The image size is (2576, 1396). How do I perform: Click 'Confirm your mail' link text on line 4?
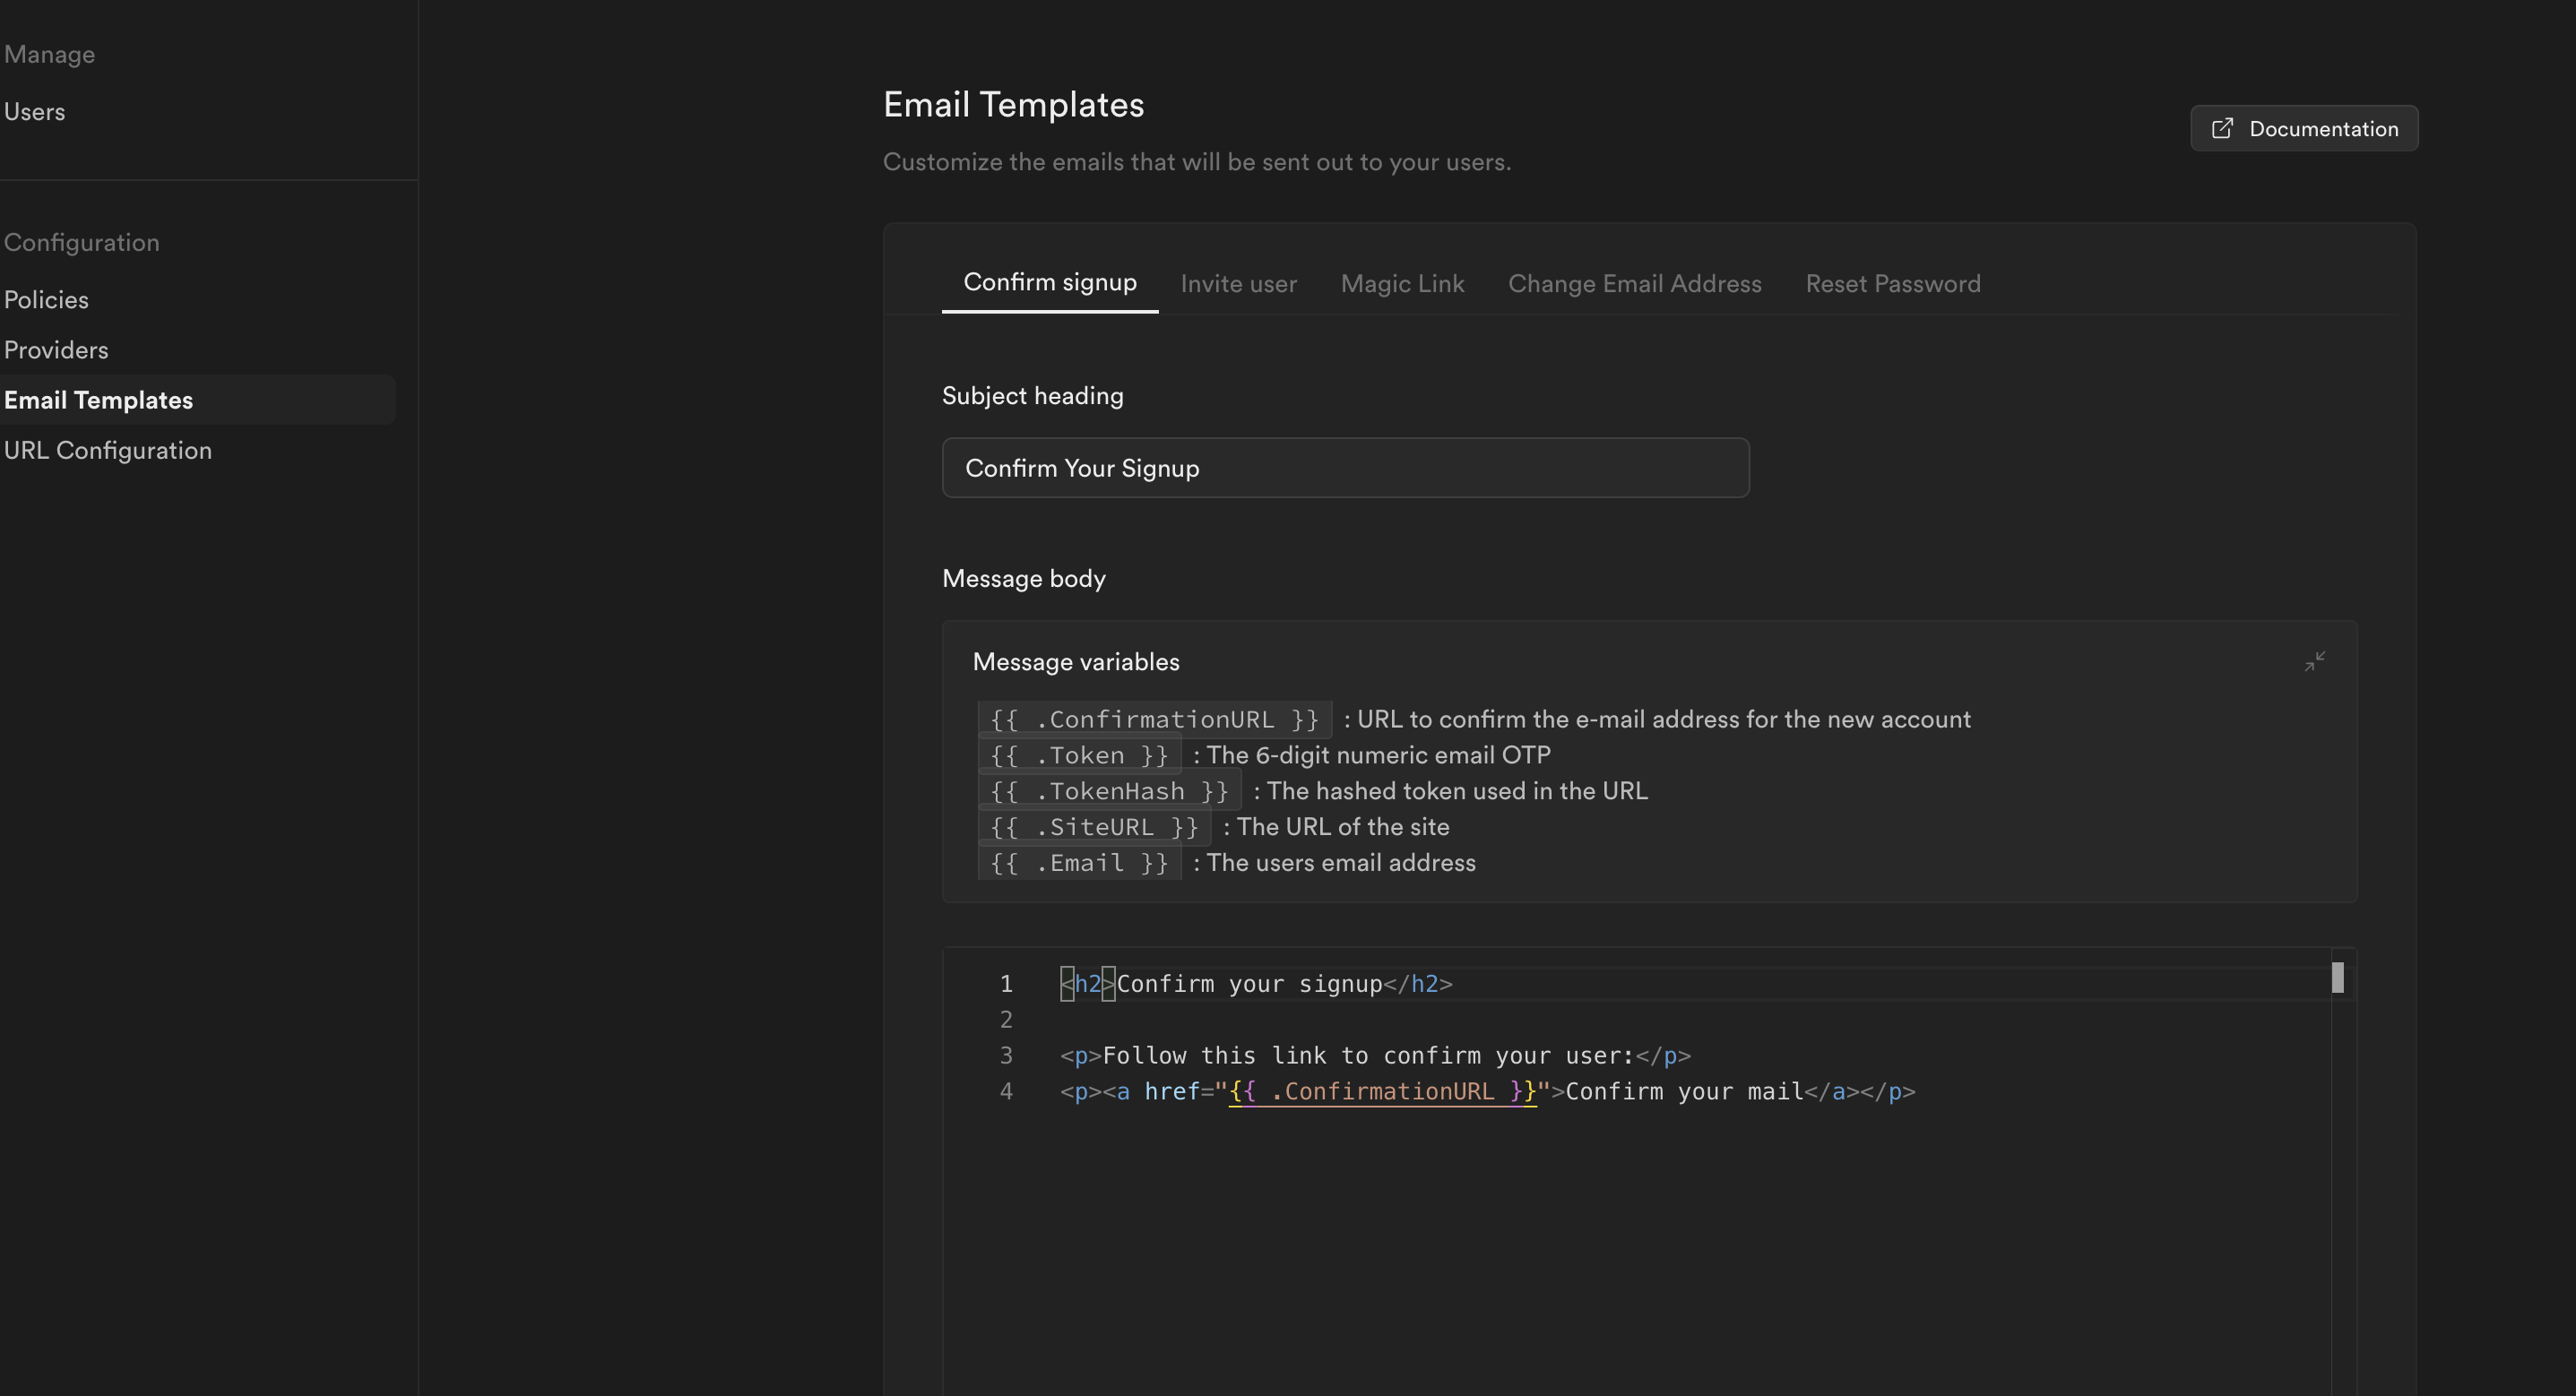coord(1684,1092)
